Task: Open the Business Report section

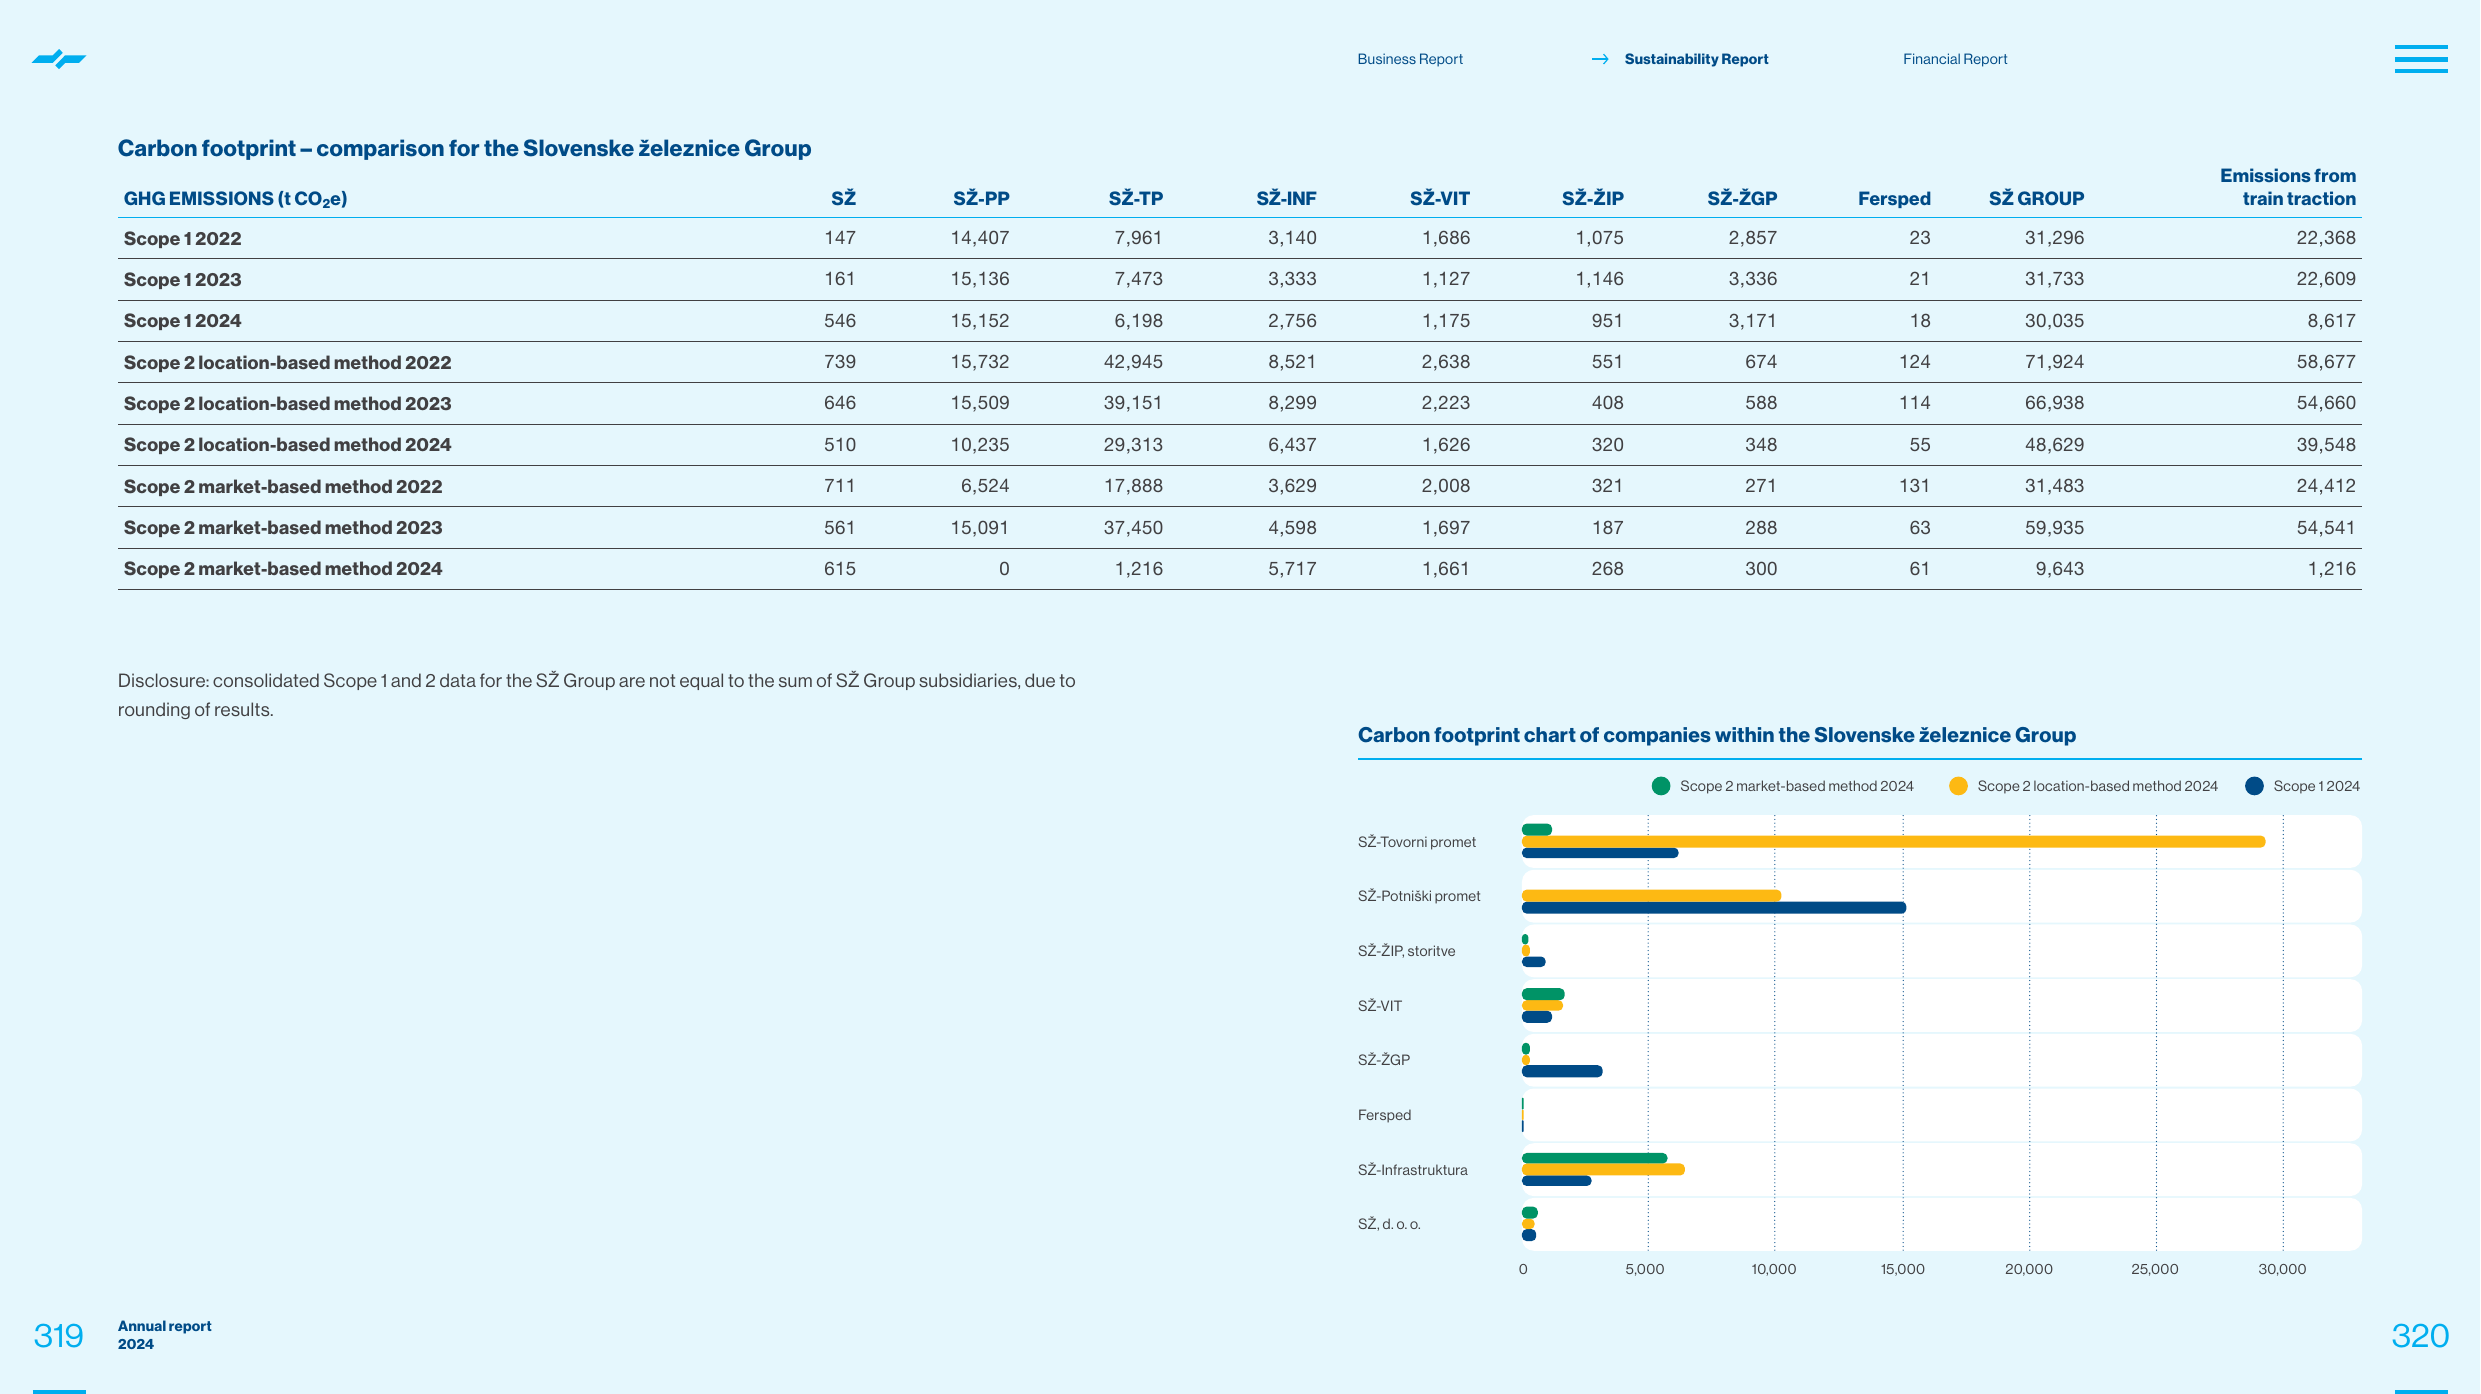Action: pyautogui.click(x=1410, y=59)
